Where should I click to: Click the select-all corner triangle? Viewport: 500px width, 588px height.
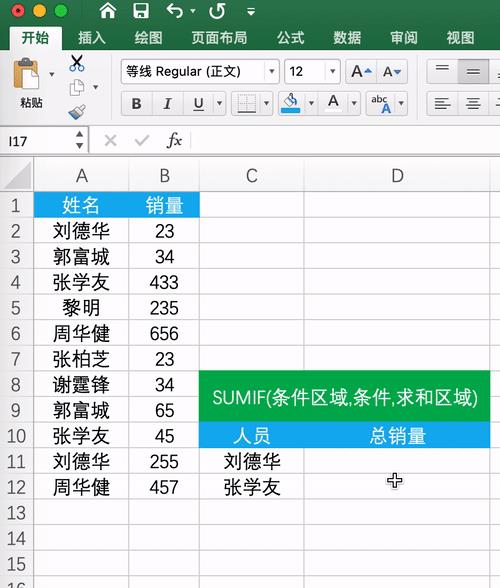point(17,175)
